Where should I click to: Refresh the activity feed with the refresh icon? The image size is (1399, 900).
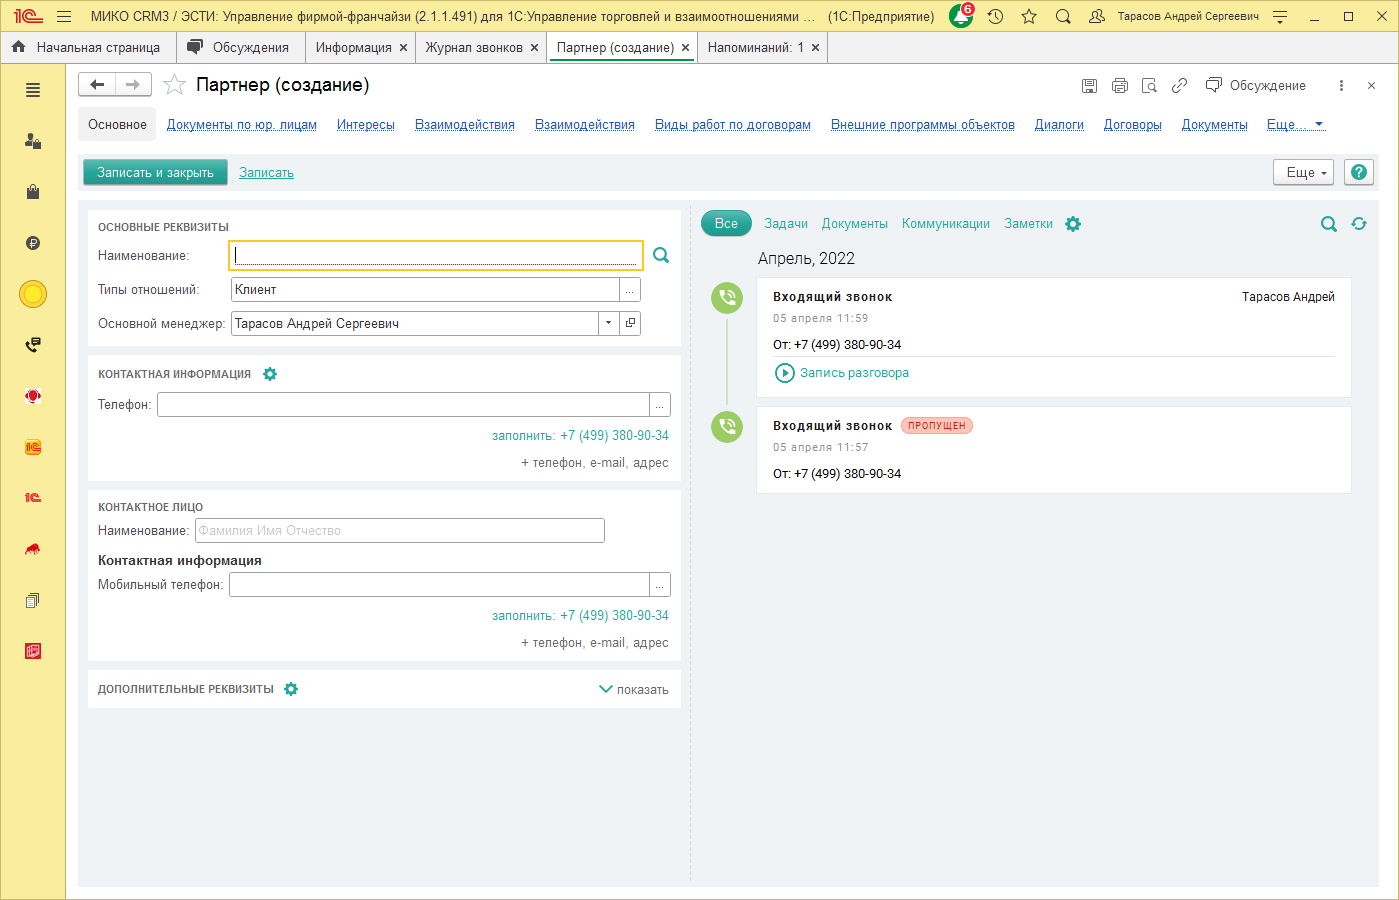click(x=1359, y=224)
